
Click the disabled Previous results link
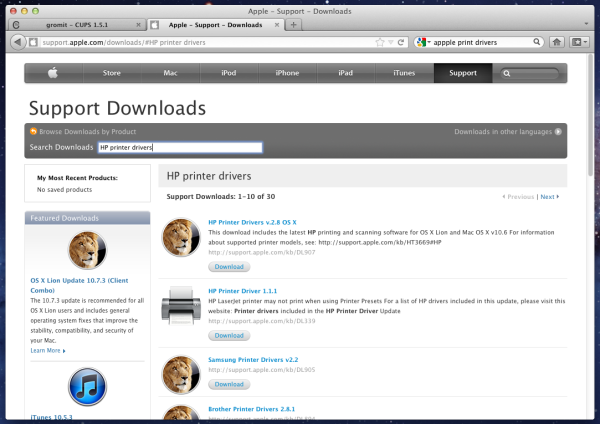[518, 197]
